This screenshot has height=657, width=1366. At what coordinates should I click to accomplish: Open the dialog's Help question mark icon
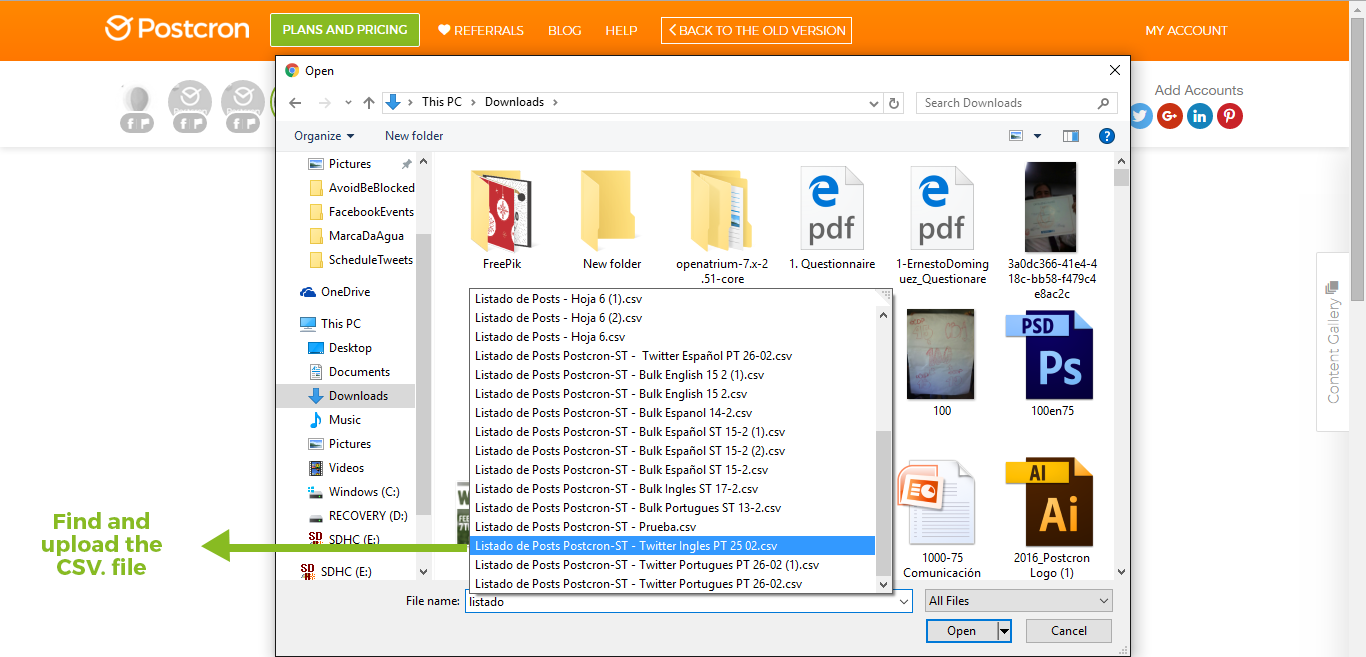coord(1106,135)
